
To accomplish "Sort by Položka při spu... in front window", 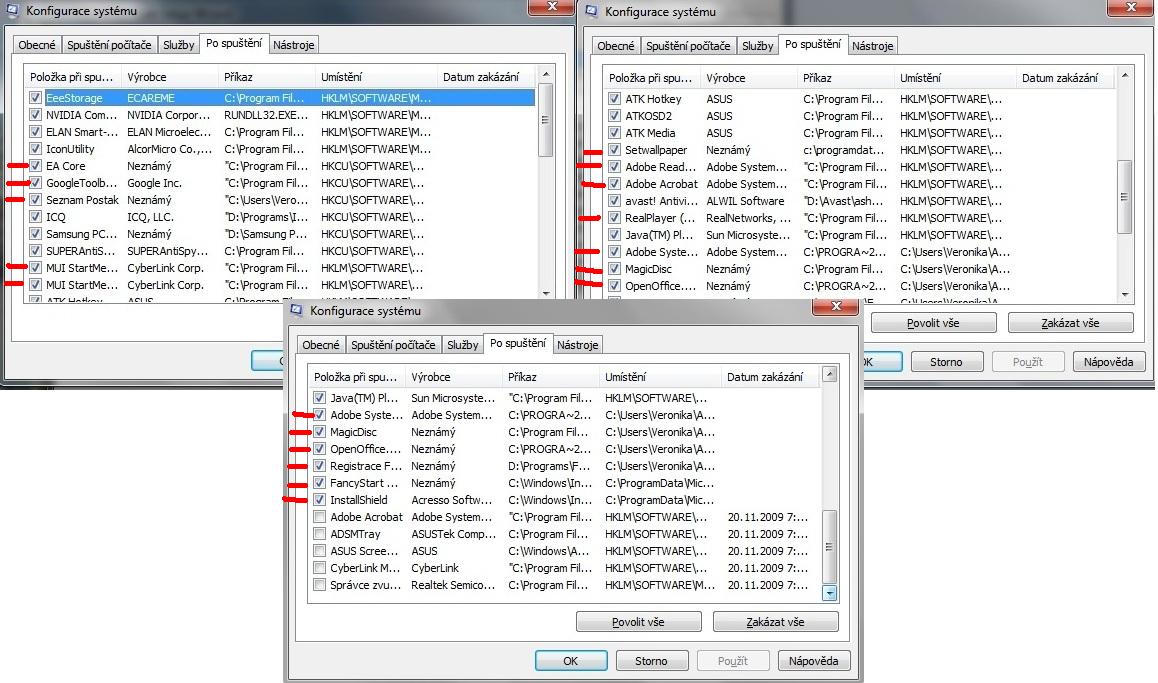I will click(x=357, y=377).
